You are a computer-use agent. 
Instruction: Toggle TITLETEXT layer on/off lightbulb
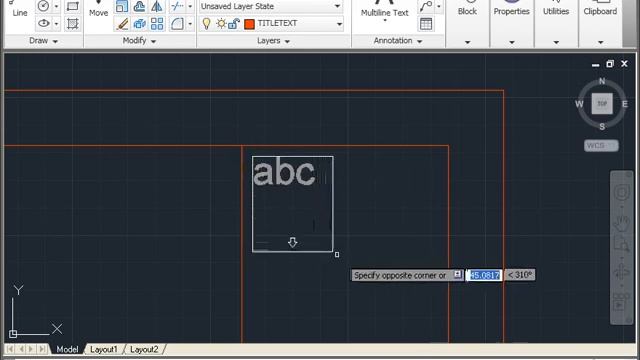point(207,24)
